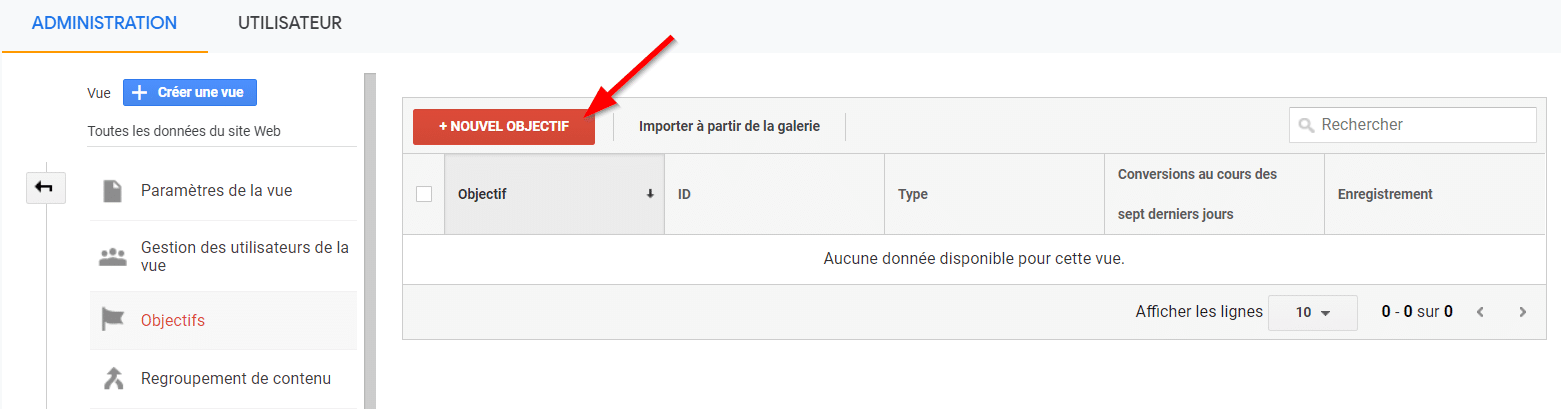Click the sidebar vertical scrollbar
Image resolution: width=1561 pixels, height=409 pixels.
pyautogui.click(x=370, y=240)
